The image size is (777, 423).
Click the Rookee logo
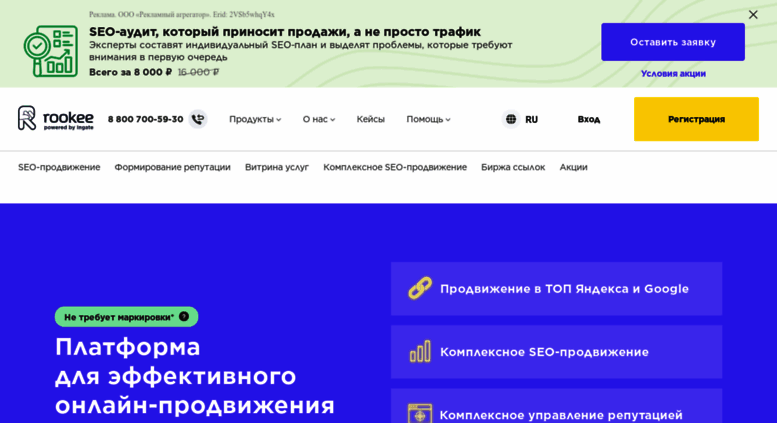click(x=56, y=118)
